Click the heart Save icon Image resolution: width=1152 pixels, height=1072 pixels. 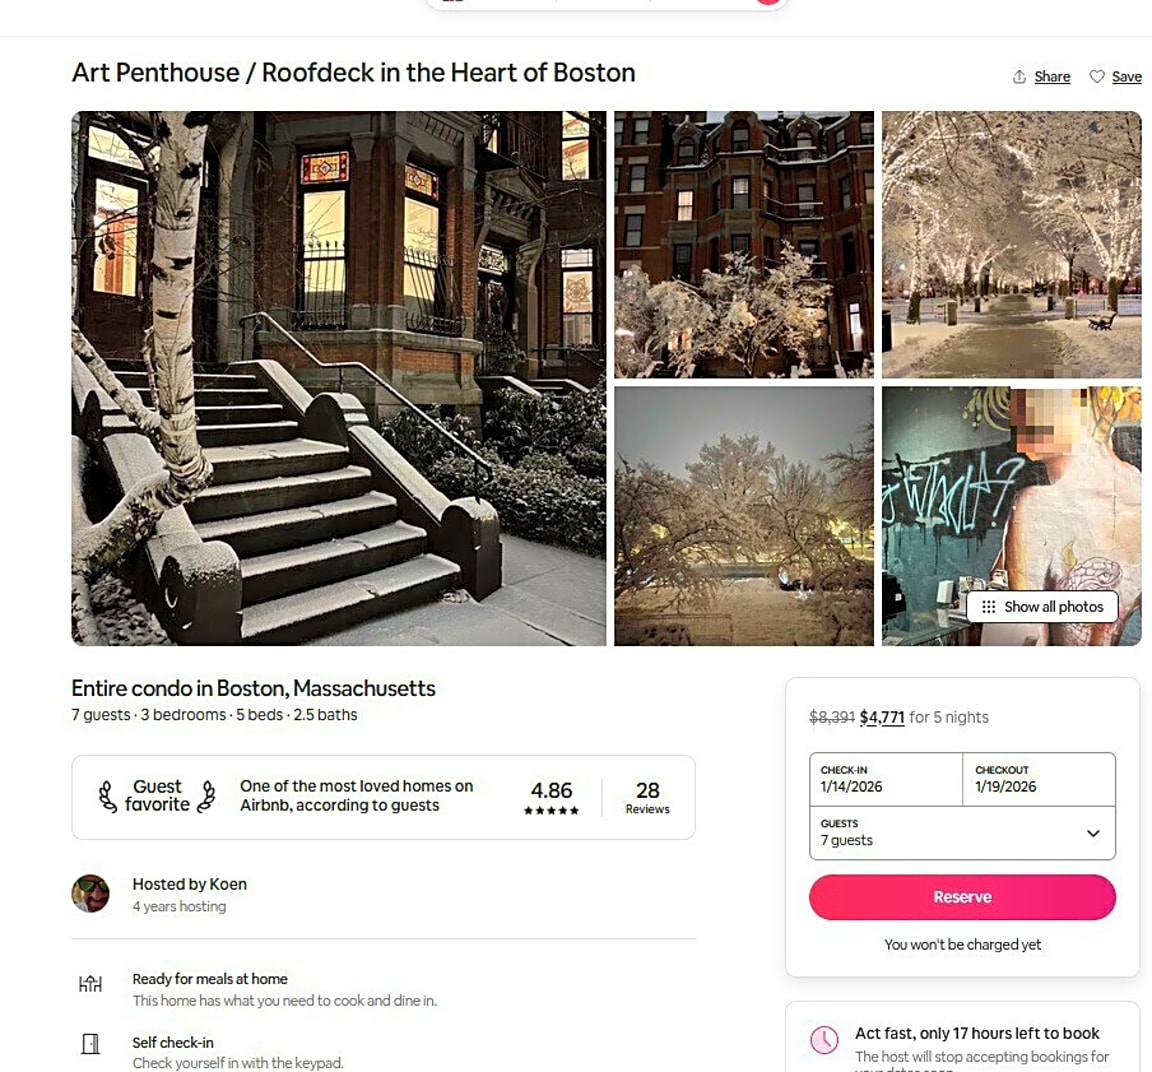pyautogui.click(x=1097, y=76)
